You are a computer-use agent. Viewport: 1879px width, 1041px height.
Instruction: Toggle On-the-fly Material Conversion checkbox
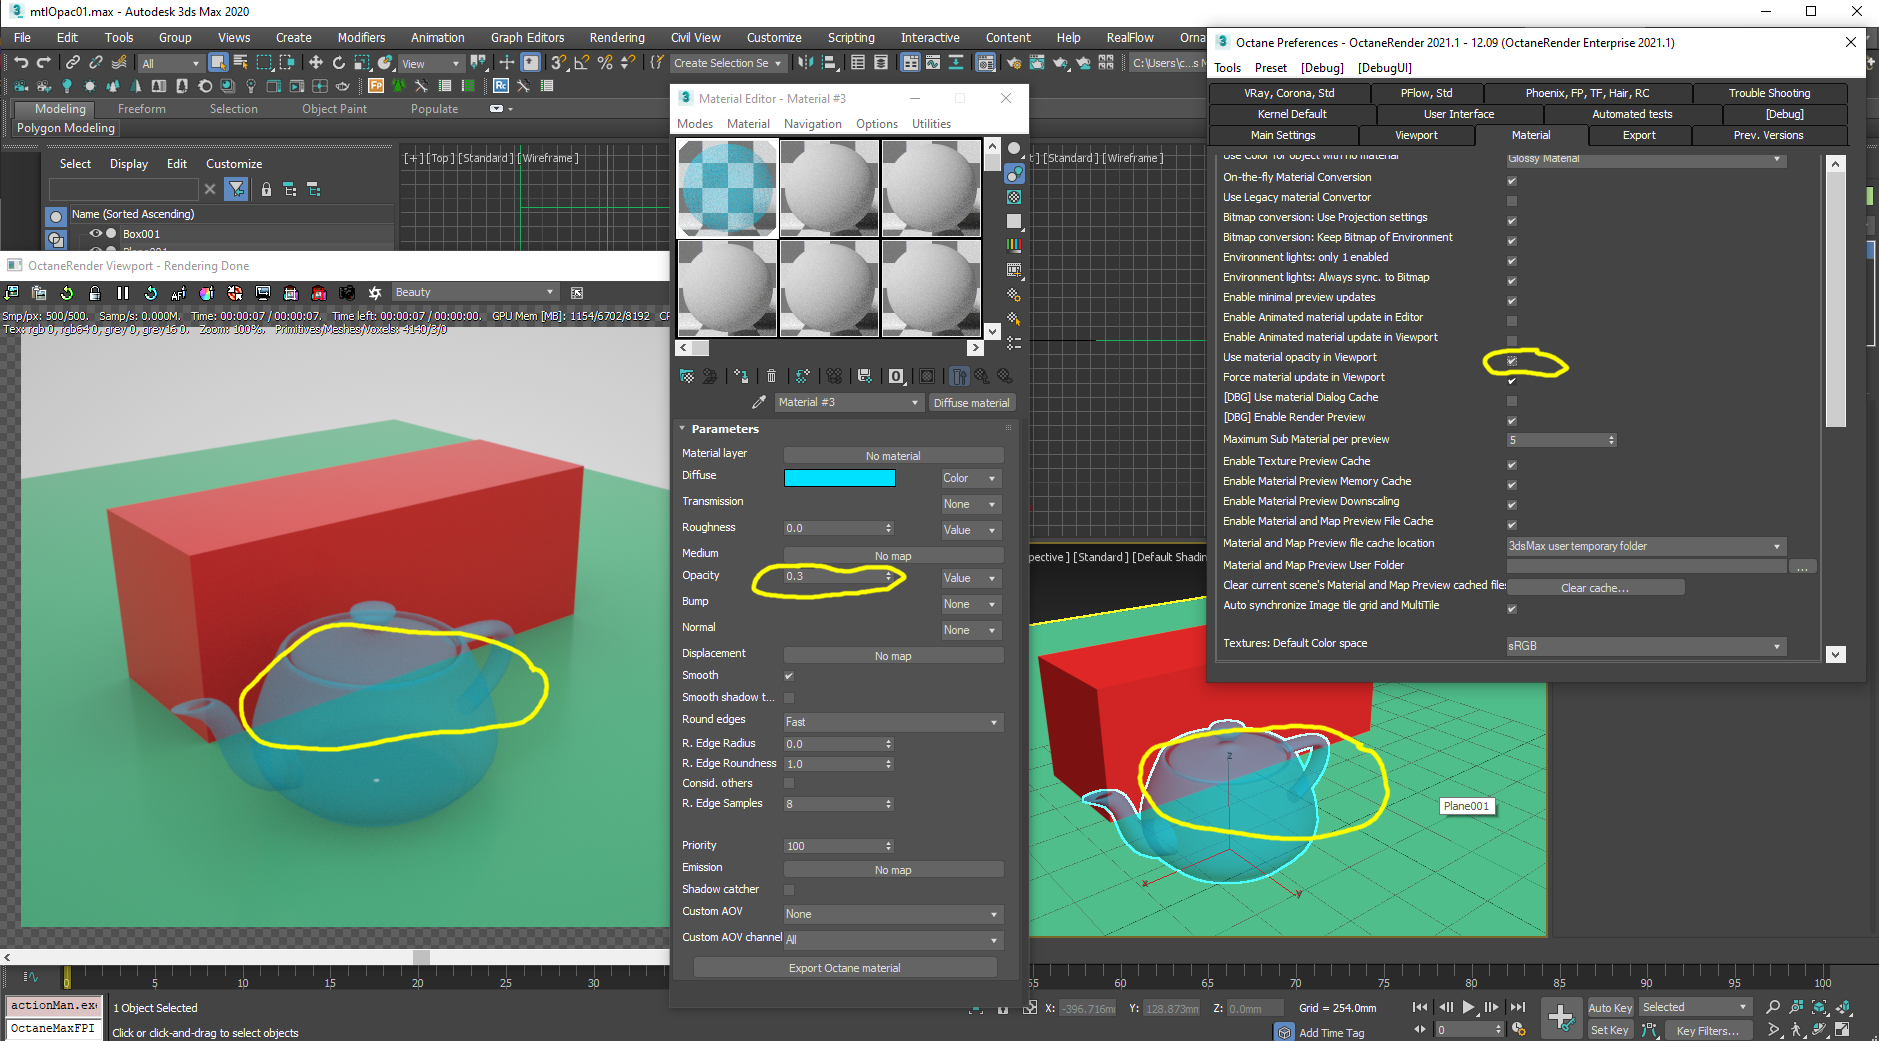coord(1512,181)
